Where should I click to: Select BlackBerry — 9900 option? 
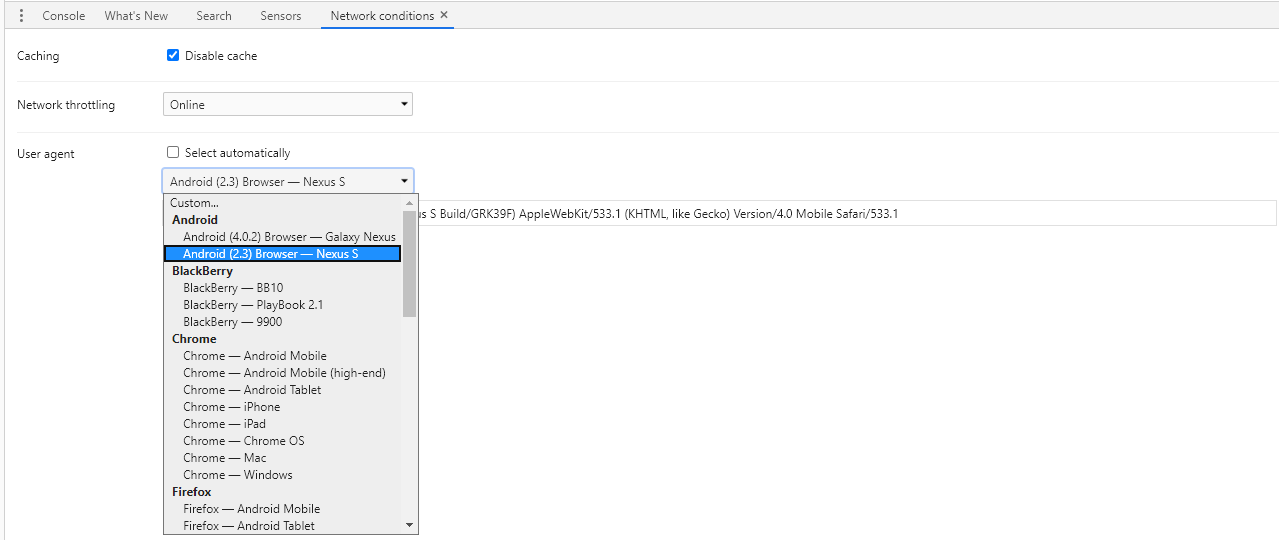pyautogui.click(x=283, y=322)
